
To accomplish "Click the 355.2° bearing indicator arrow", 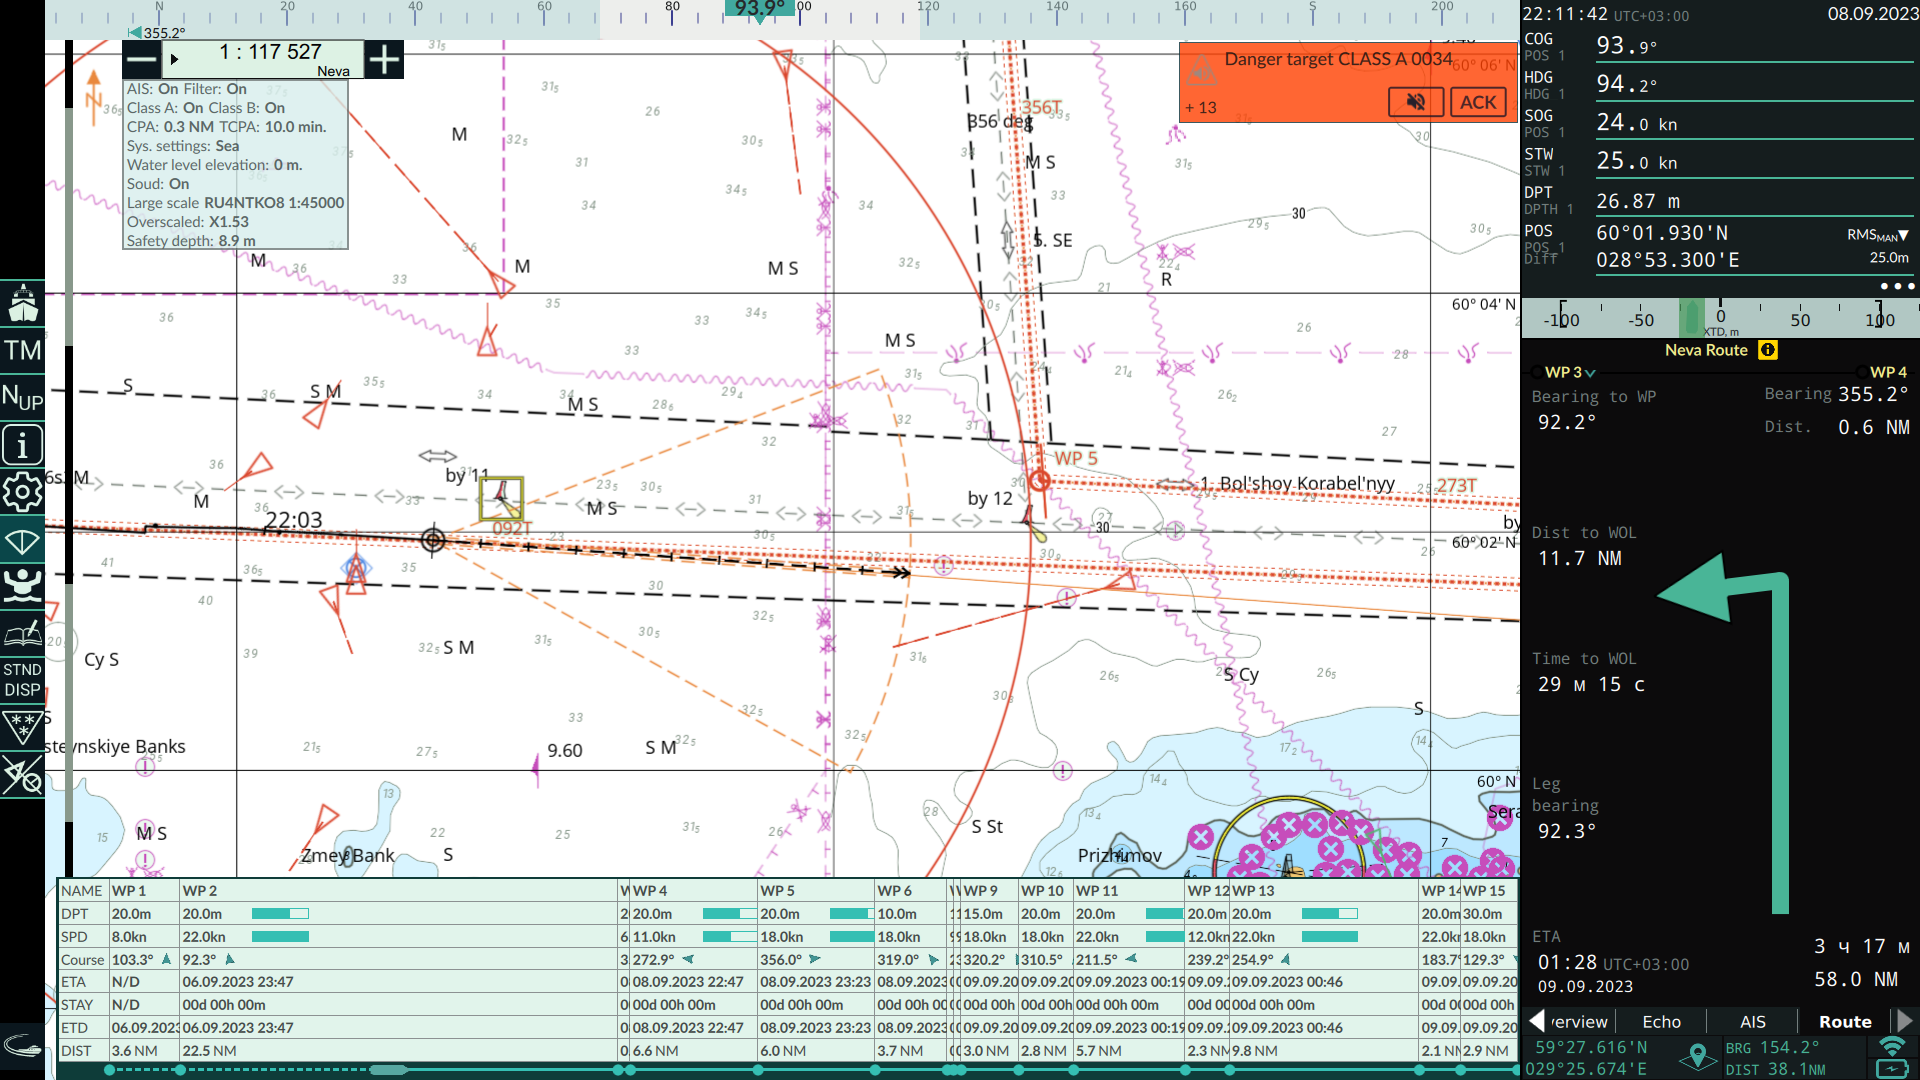I will [x=134, y=33].
